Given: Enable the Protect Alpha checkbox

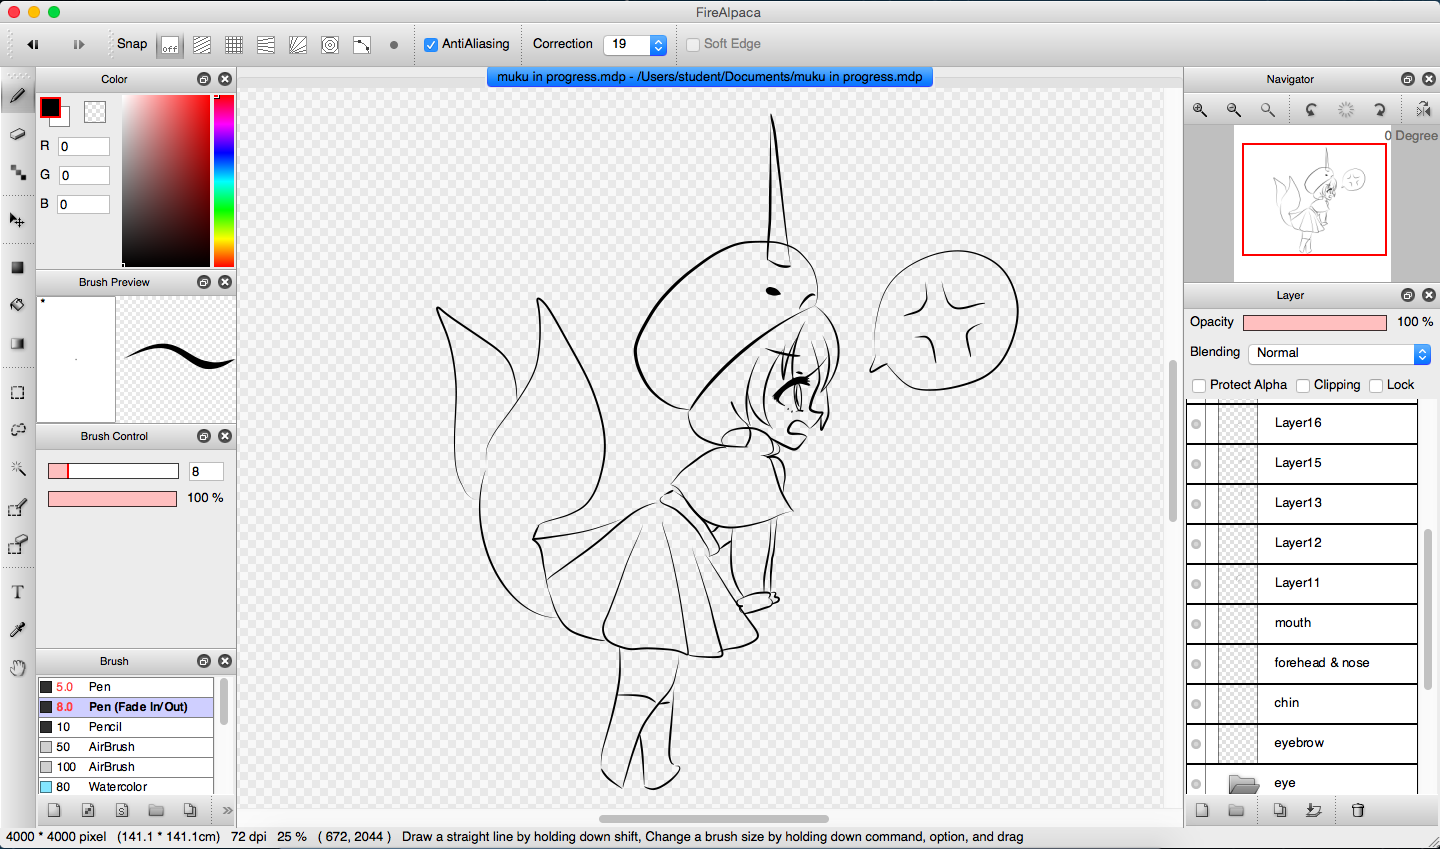Looking at the screenshot, I should pyautogui.click(x=1199, y=386).
